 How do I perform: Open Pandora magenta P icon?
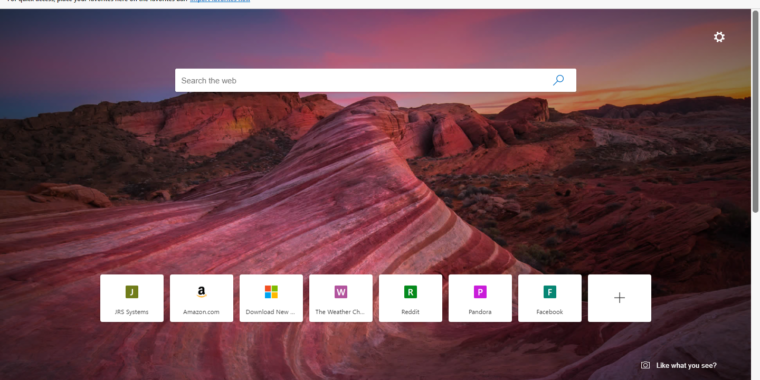480,292
